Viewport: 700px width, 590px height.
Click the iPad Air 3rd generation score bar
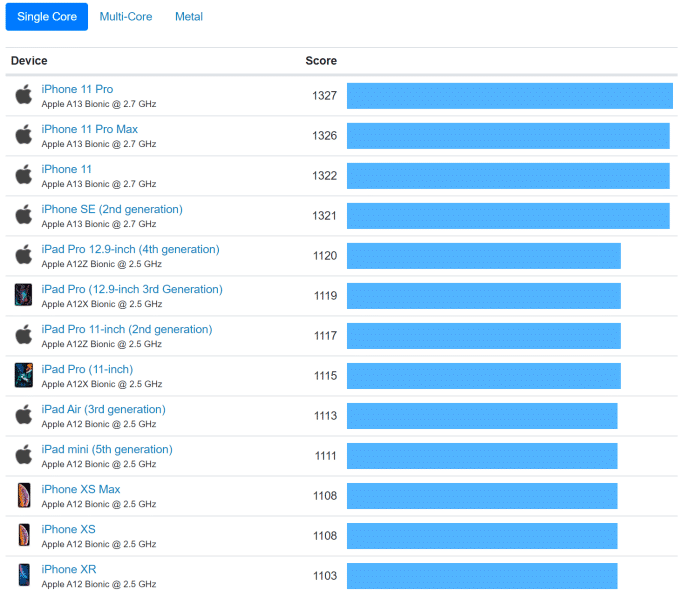(x=482, y=416)
